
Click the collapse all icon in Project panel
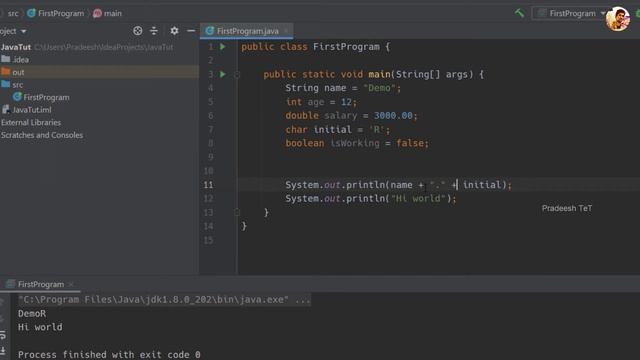(154, 31)
